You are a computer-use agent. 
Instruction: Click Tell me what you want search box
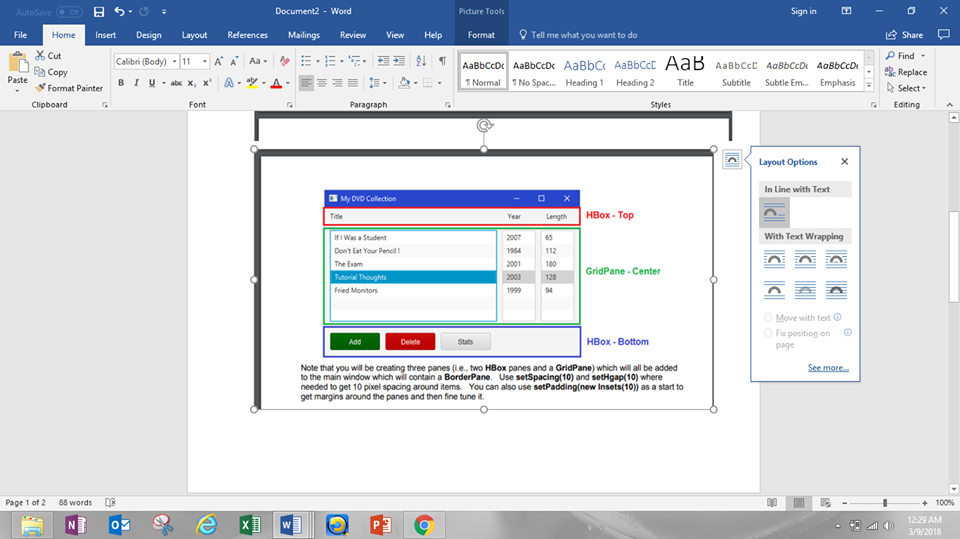tap(578, 35)
